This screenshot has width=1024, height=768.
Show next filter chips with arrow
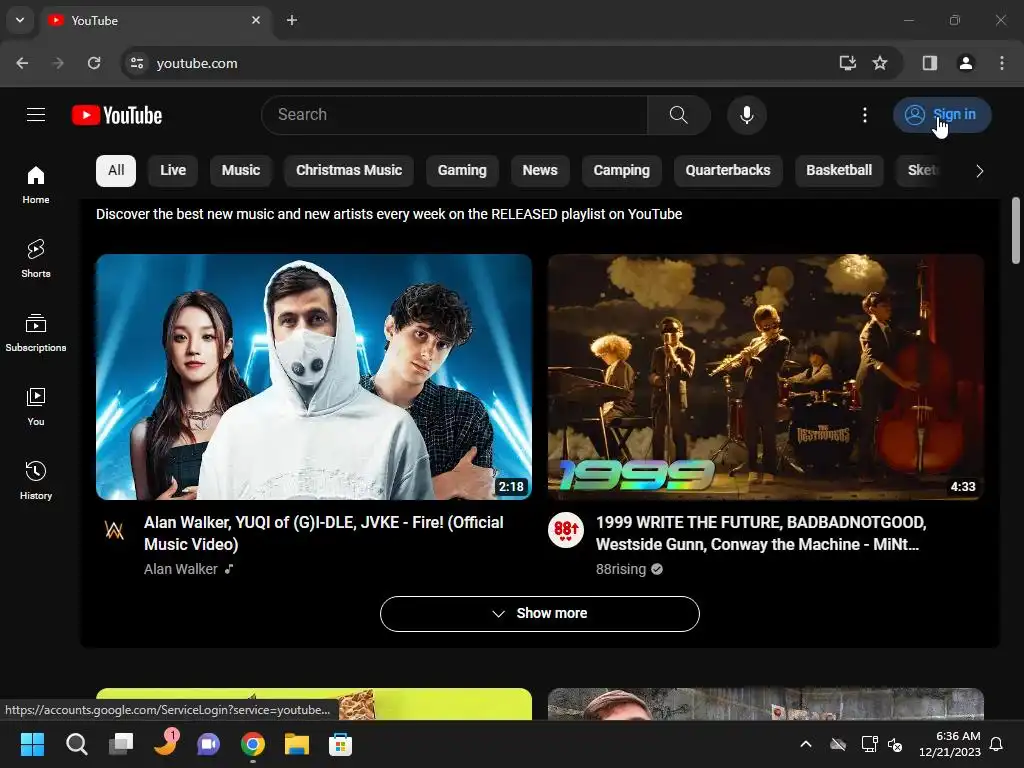[x=979, y=171]
